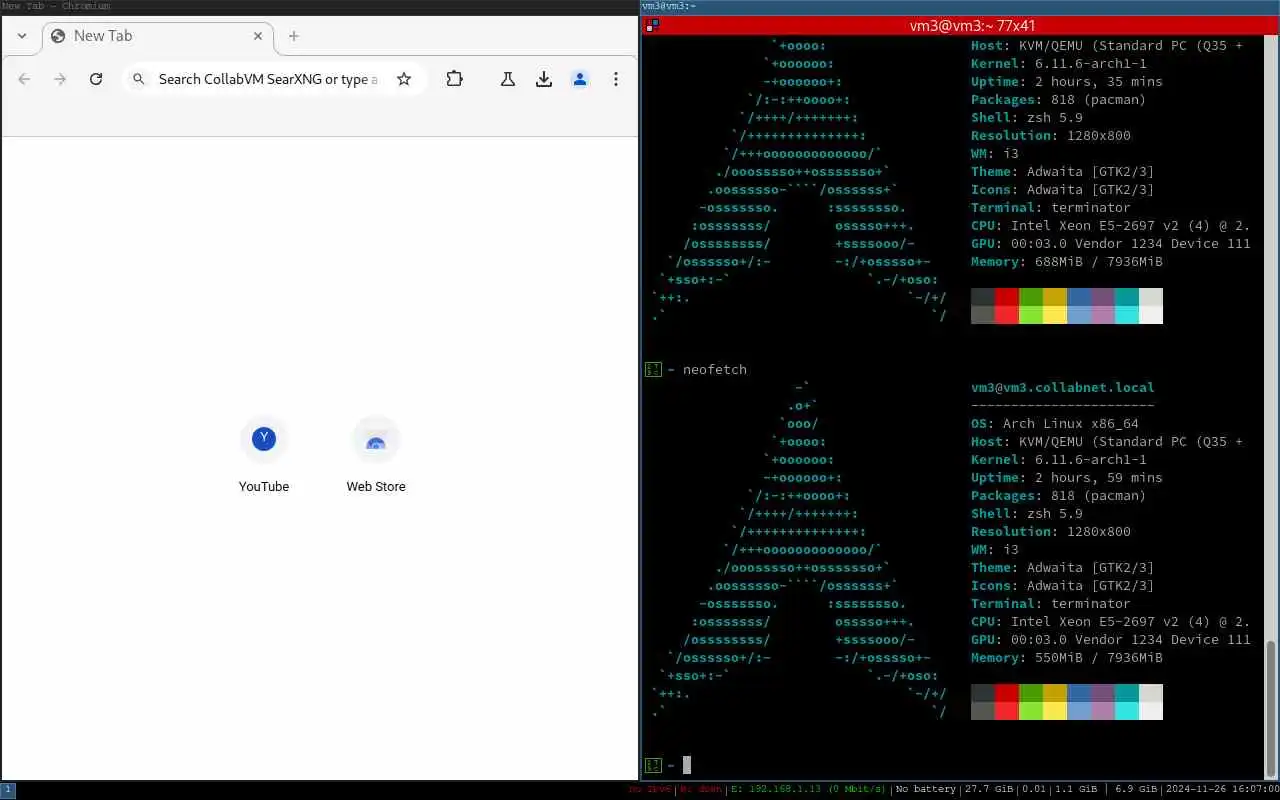Click dark red swatch under Memory: 550MiB
Image resolution: width=1280 pixels, height=800 pixels.
[1007, 693]
